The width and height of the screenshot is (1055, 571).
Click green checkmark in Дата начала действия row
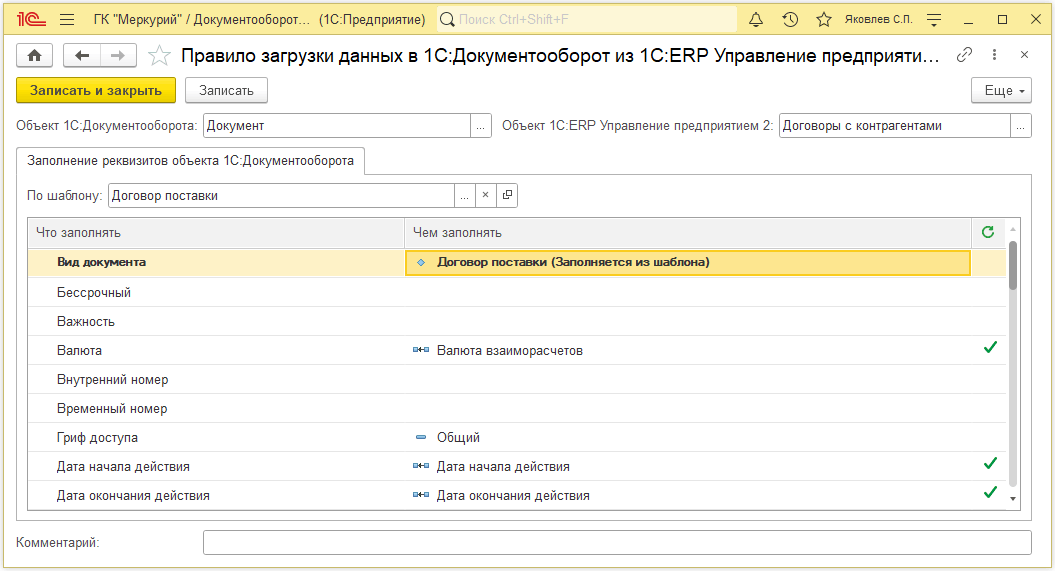[x=990, y=463]
